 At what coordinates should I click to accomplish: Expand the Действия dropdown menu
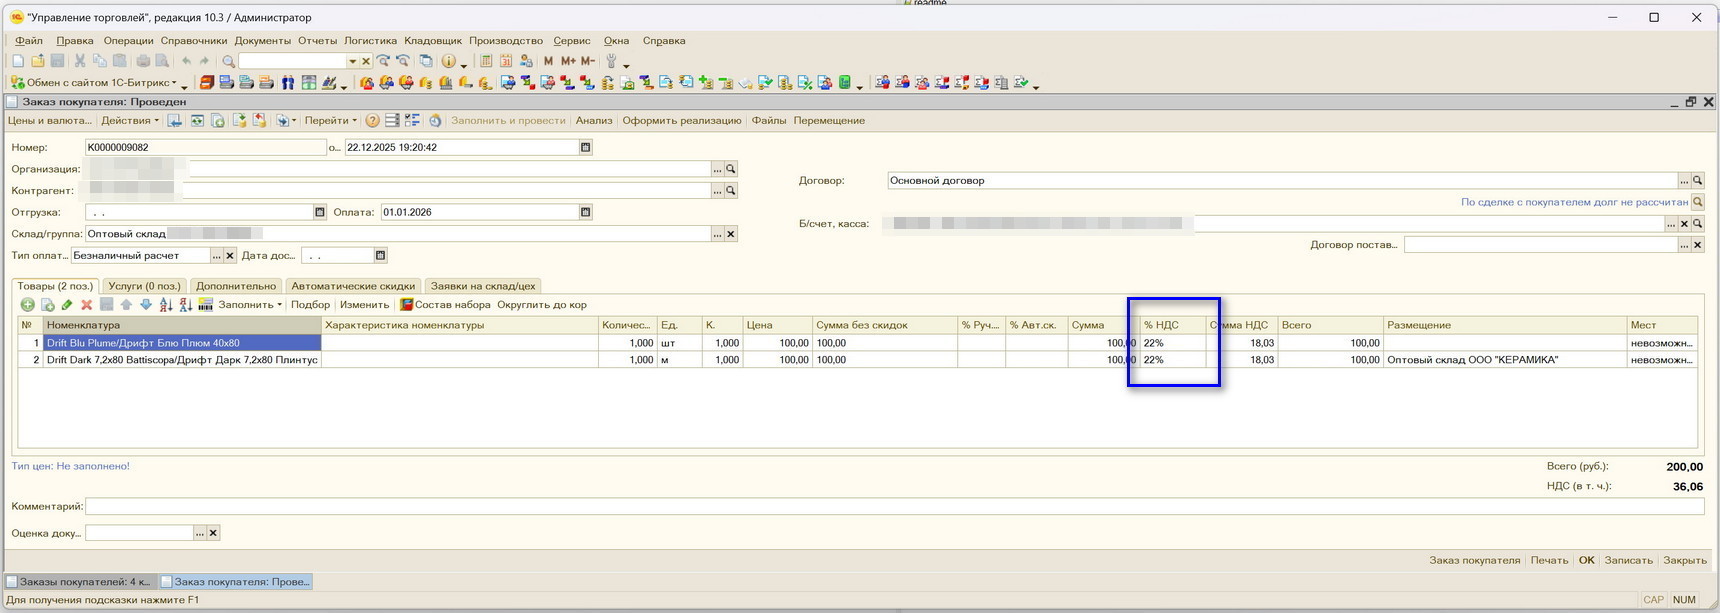pyautogui.click(x=130, y=121)
